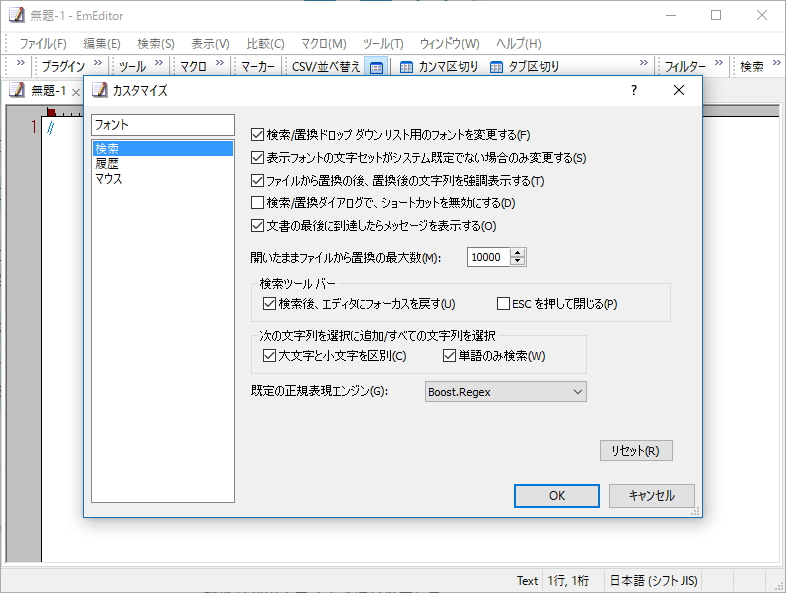Screen dimensions: 786x593
Task: Close the 無題-1 document tab
Action: pyautogui.click(x=76, y=92)
